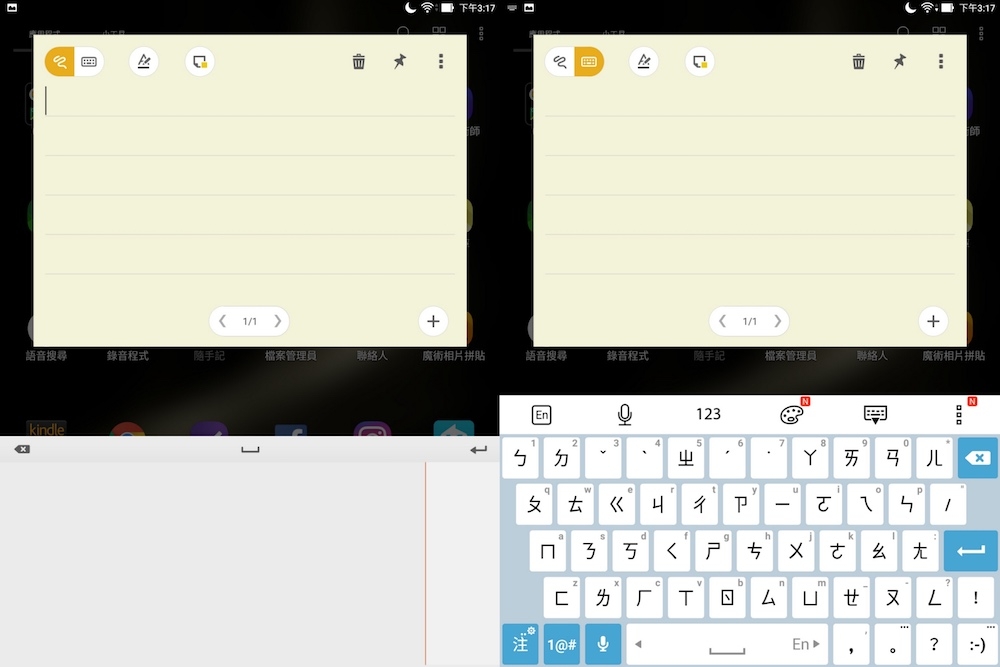Switch keyboard language with En icon
The height and width of the screenshot is (667, 1000).
(x=541, y=415)
